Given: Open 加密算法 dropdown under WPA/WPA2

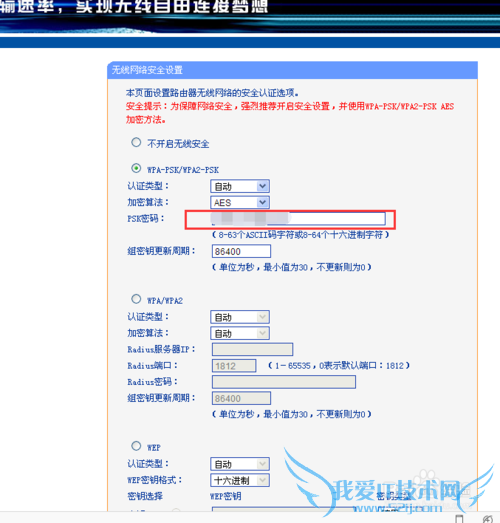Looking at the screenshot, I should tap(240, 333).
